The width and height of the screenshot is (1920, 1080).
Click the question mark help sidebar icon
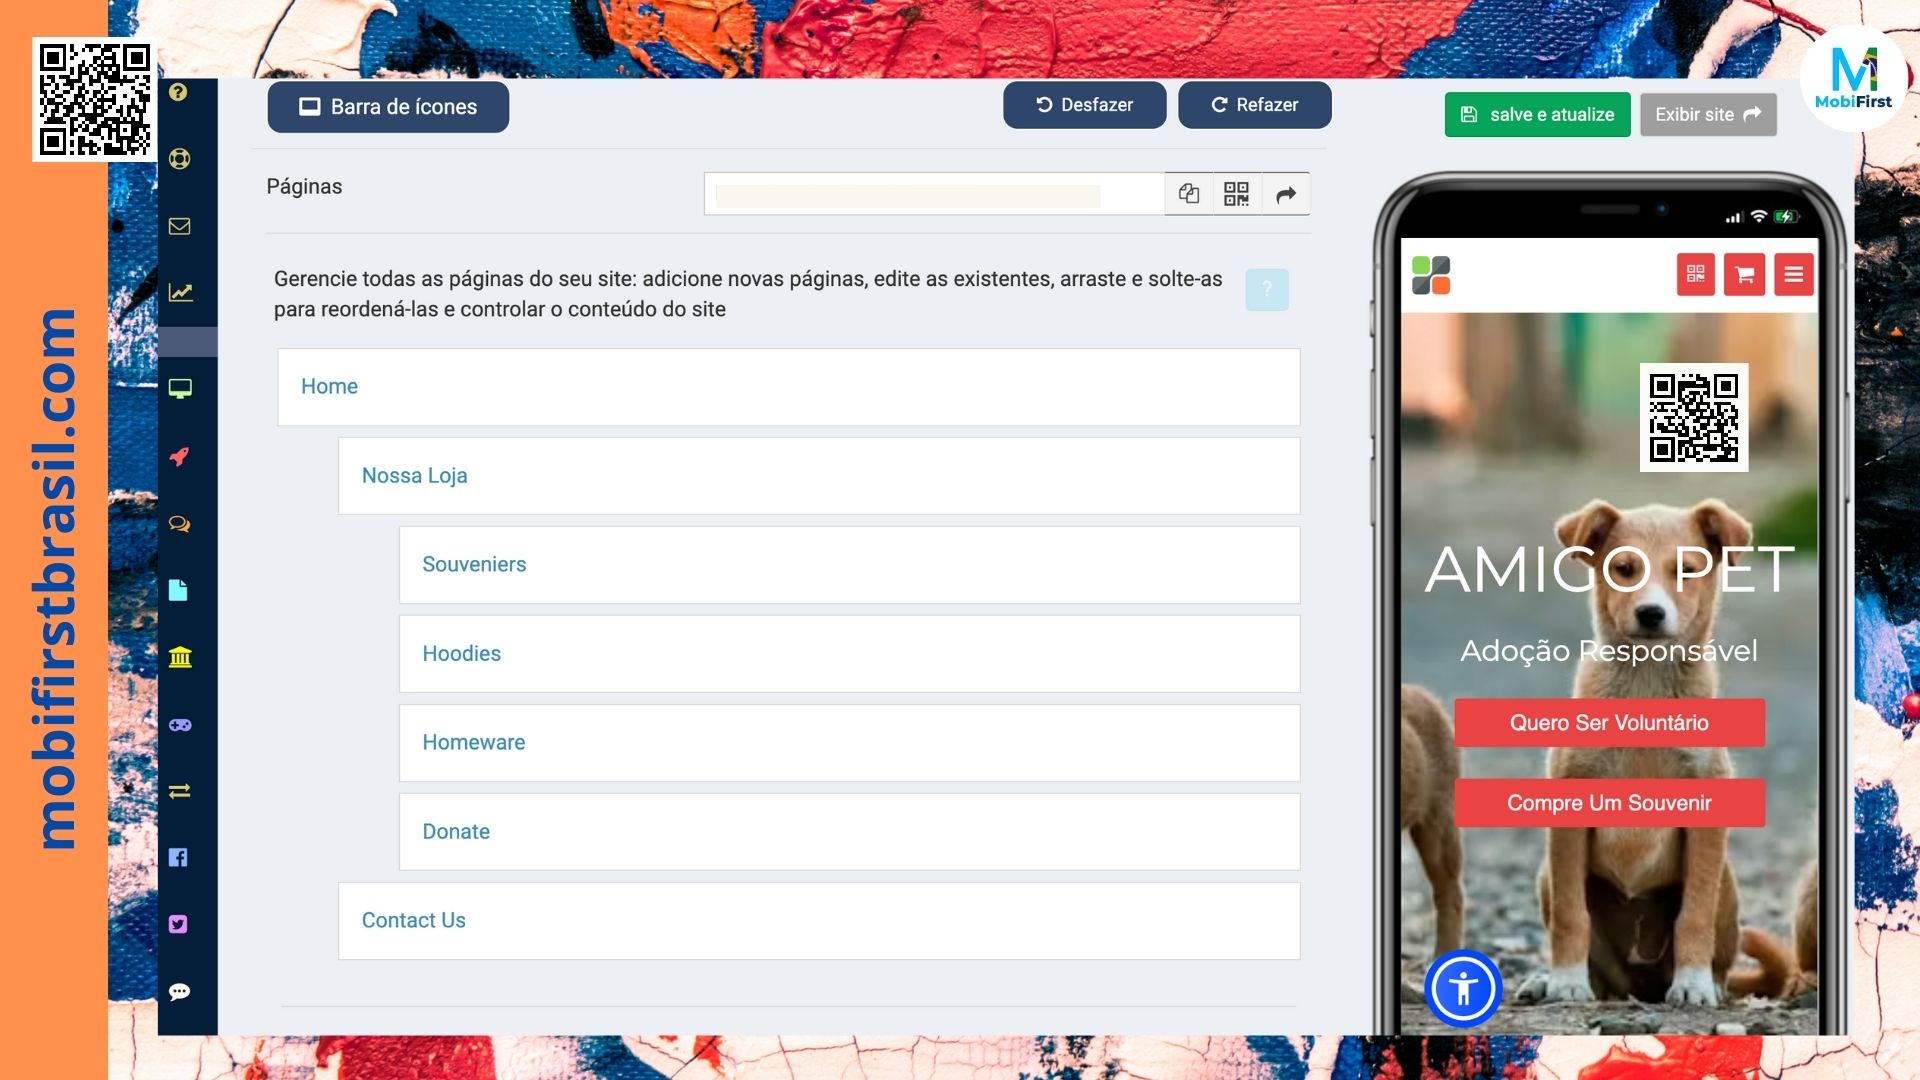(x=178, y=92)
